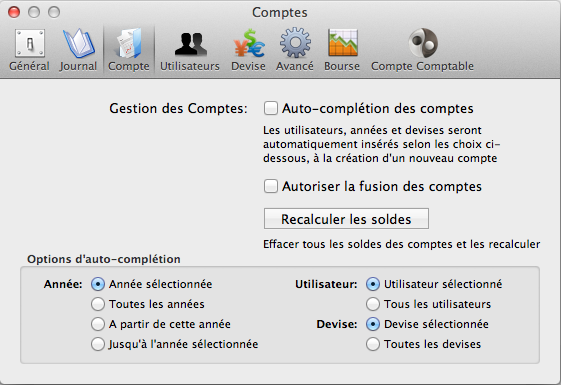Open the Utilisateurs preferences pane
Viewport: 561px width, 385px height.
pyautogui.click(x=190, y=50)
